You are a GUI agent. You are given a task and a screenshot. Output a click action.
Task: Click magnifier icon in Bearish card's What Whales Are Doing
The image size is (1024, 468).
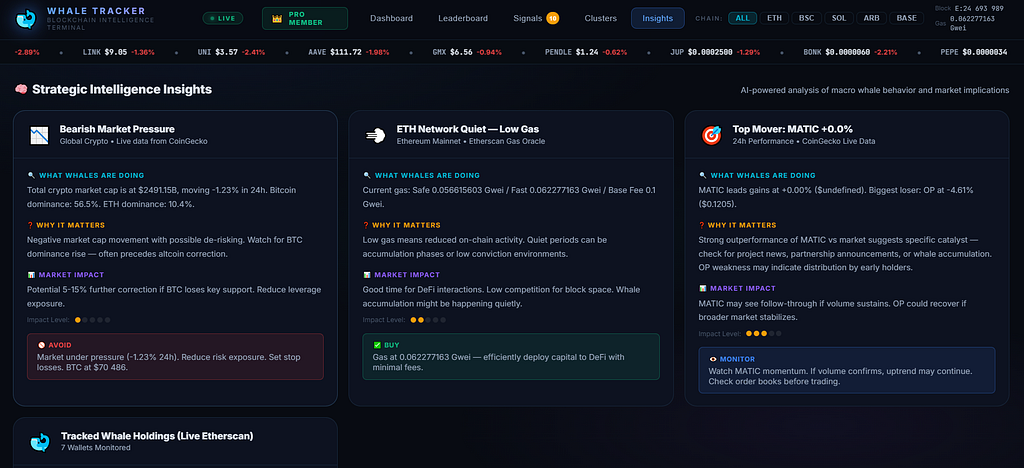[31, 175]
